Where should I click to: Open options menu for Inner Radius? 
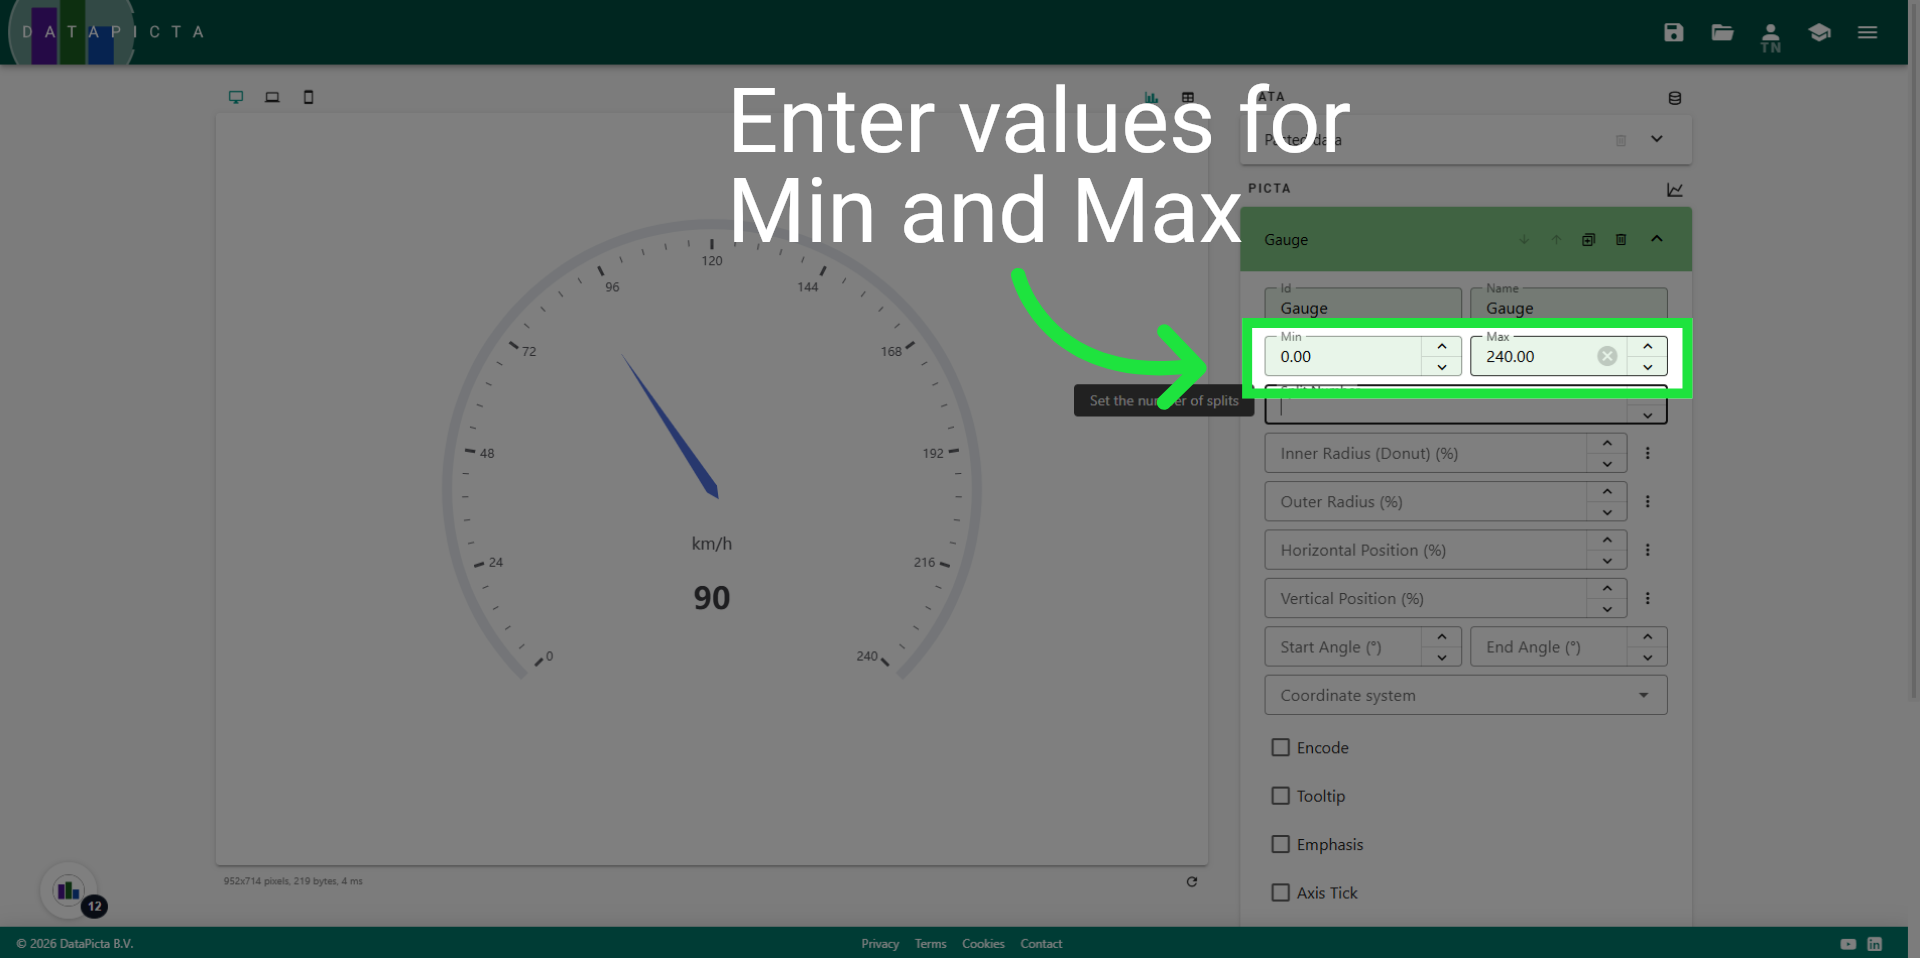tap(1648, 453)
